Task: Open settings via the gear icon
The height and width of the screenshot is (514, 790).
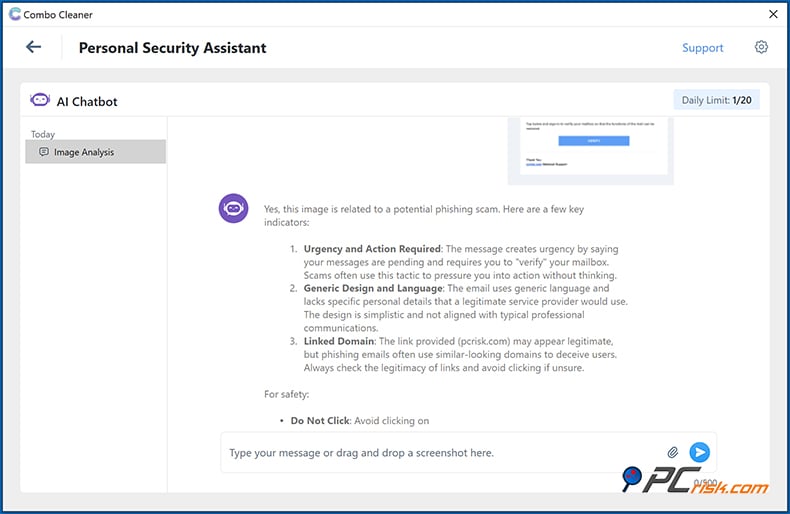Action: (761, 47)
